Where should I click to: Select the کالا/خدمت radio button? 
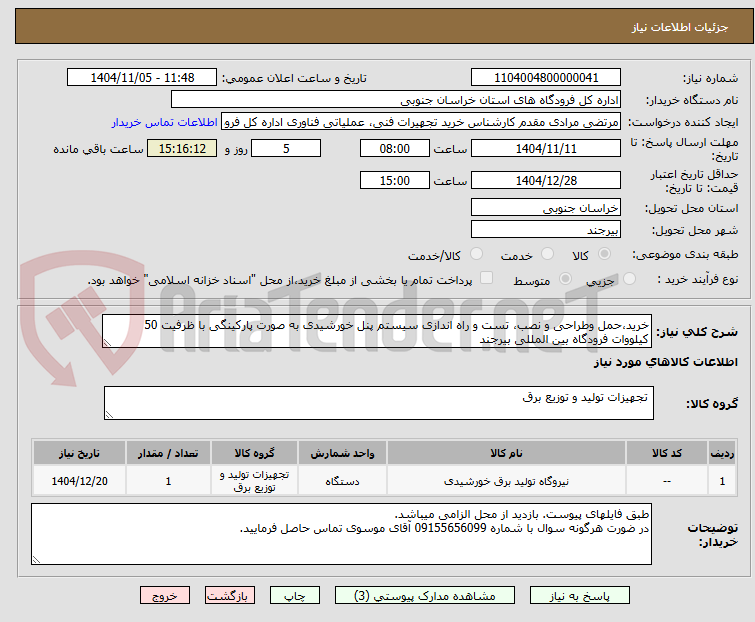click(x=476, y=254)
